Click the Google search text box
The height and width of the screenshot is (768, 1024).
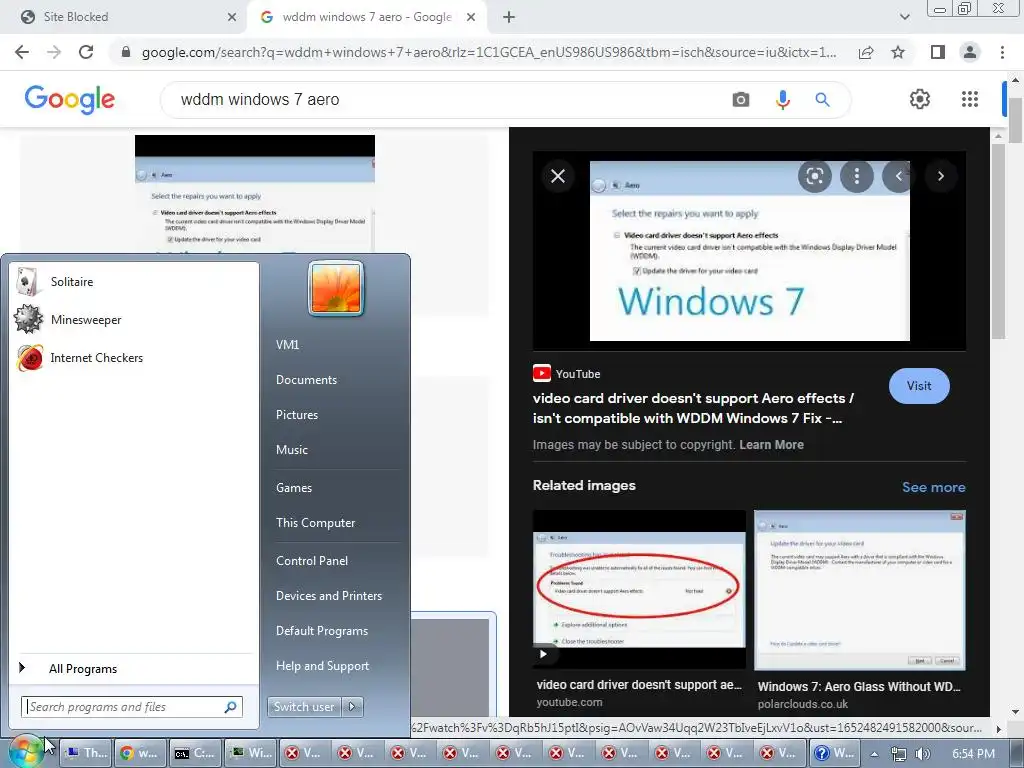point(444,99)
